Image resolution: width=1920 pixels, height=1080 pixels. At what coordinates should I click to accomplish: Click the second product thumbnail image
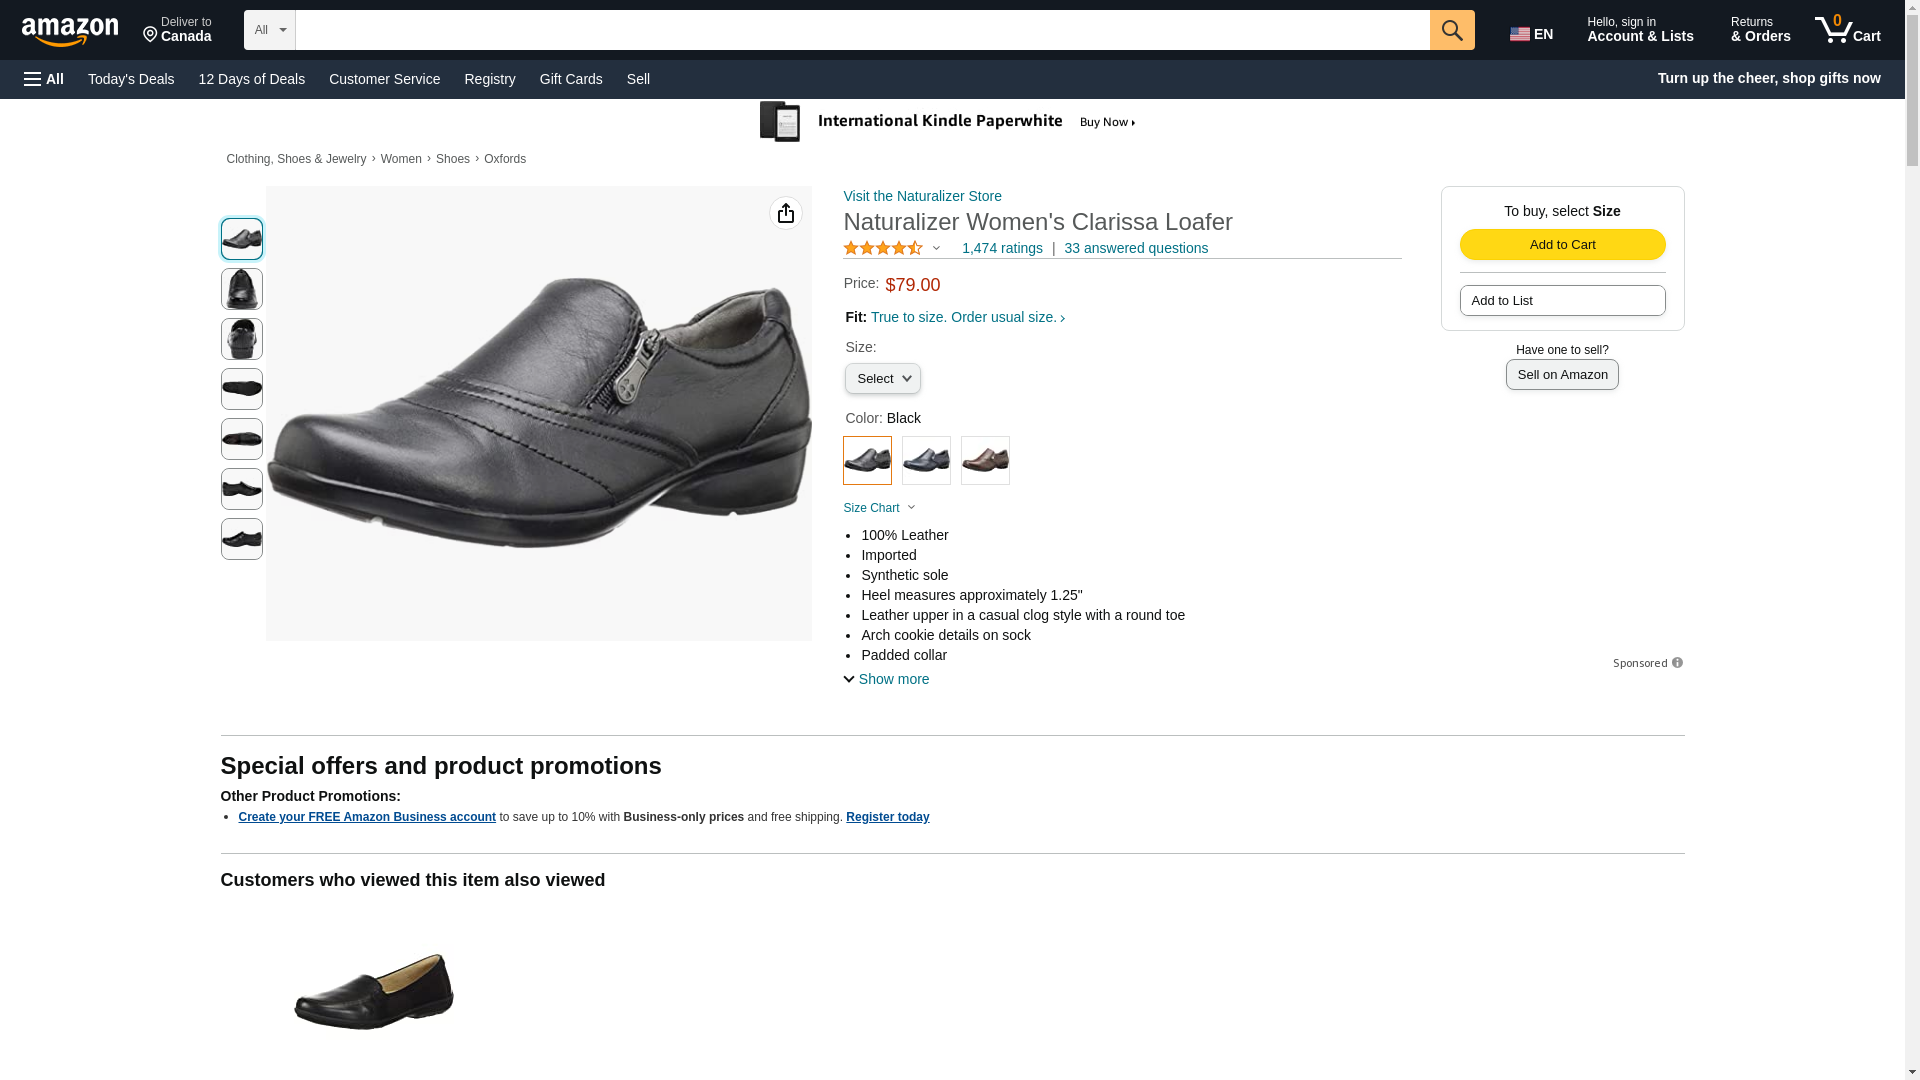(x=241, y=289)
